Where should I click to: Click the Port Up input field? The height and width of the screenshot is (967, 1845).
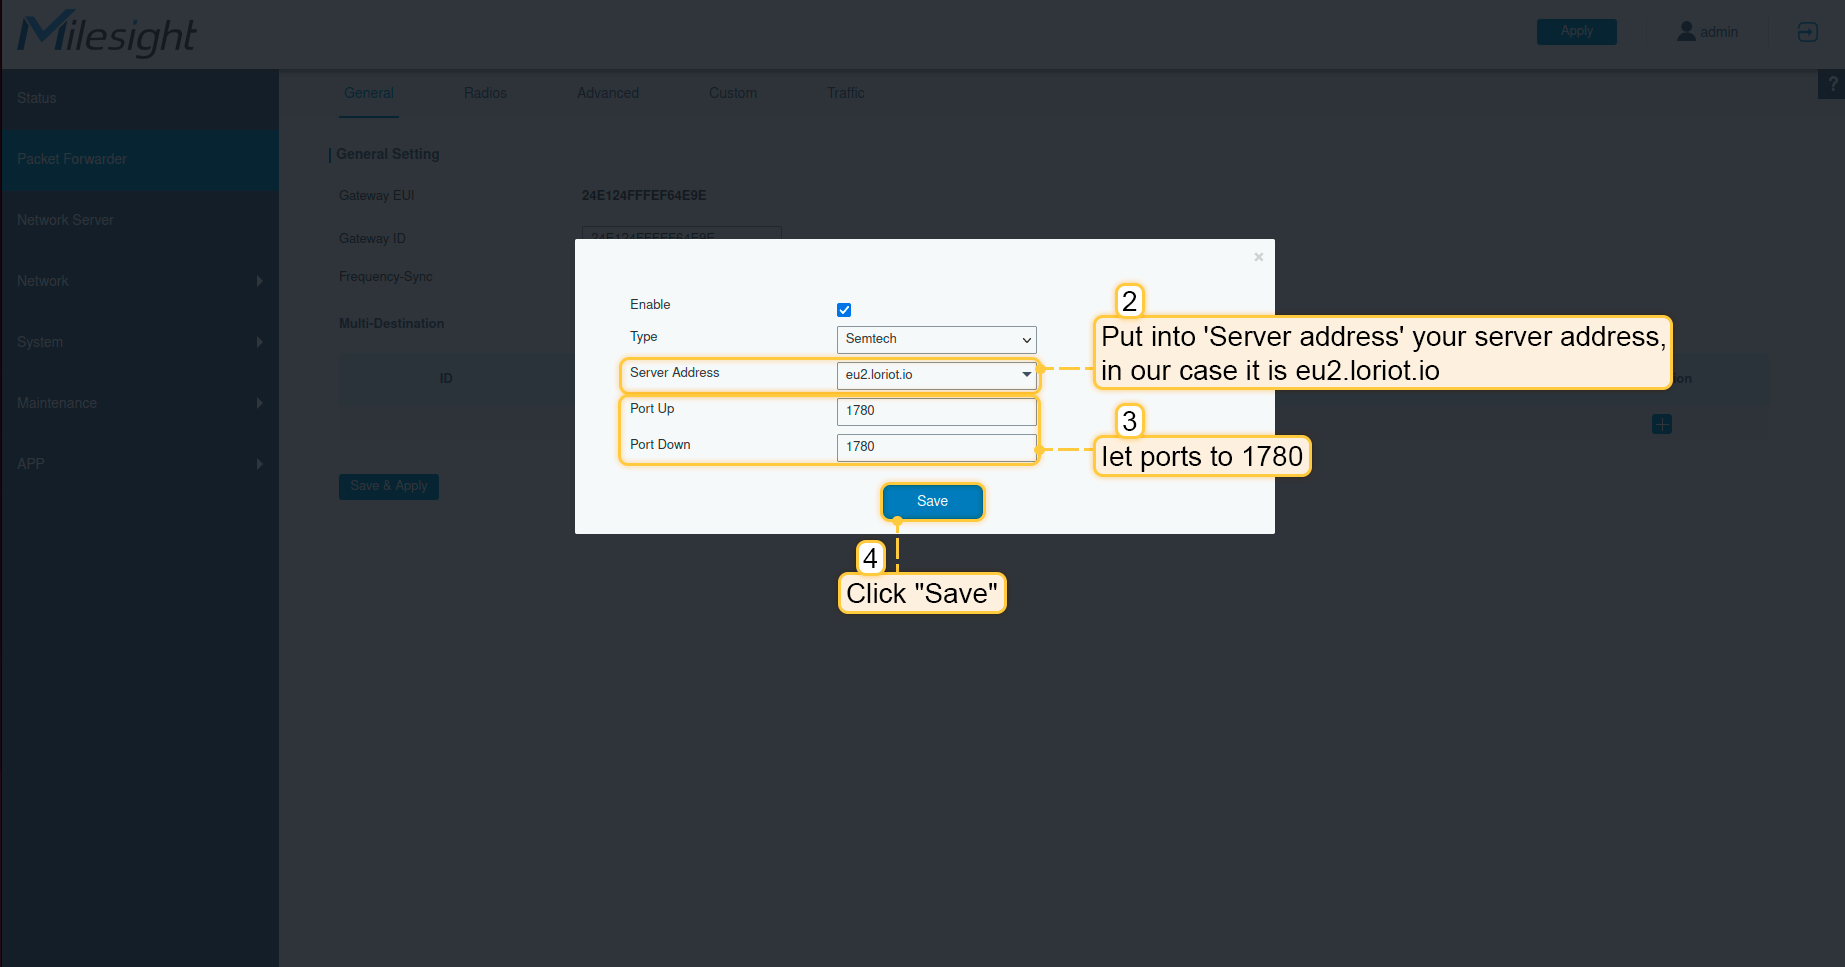pos(936,411)
